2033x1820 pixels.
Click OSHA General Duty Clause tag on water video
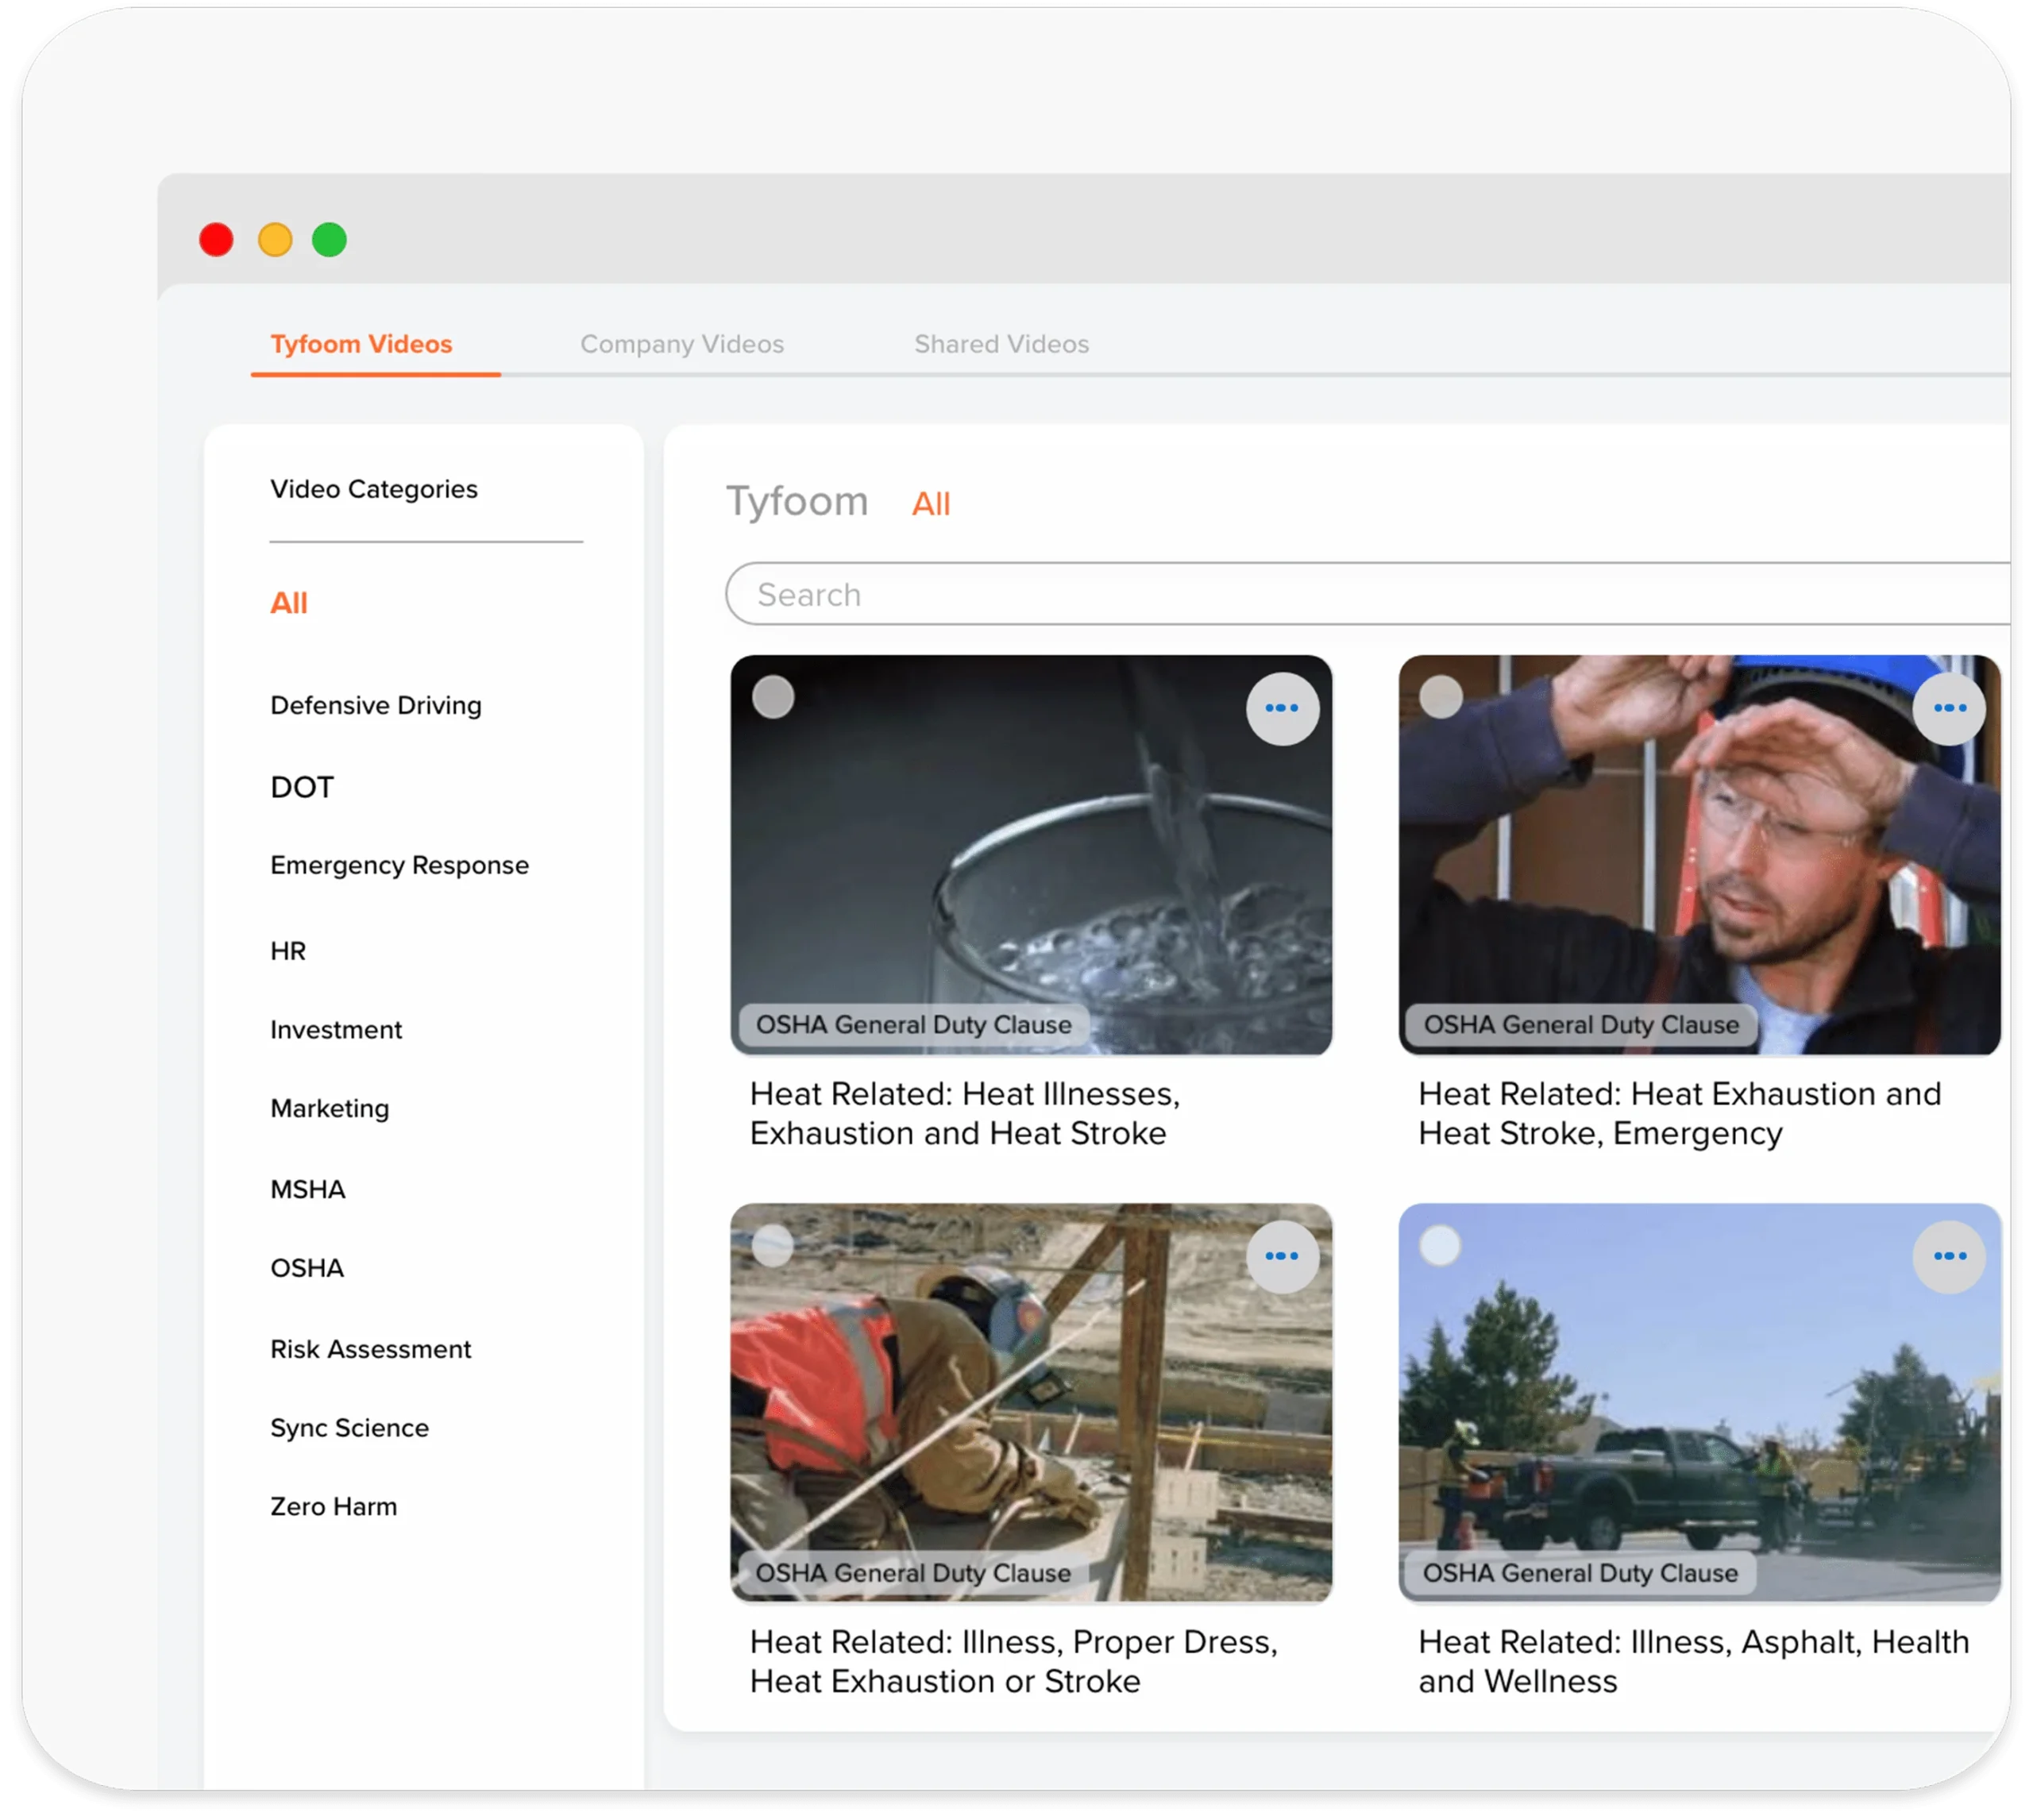coord(913,1025)
